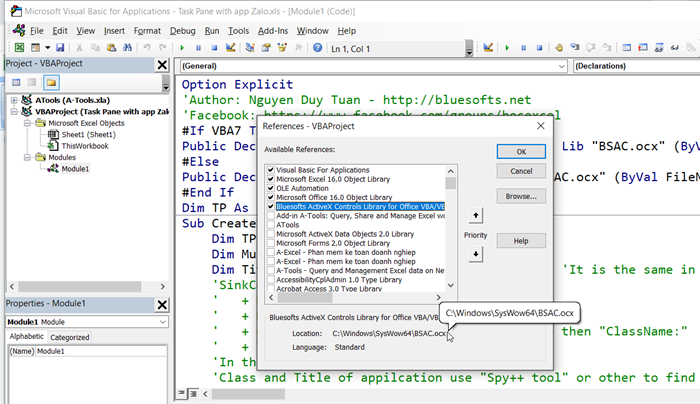Viewport: 700px width, 404px height.
Task: Move reference priority down with arrow button
Action: (475, 253)
